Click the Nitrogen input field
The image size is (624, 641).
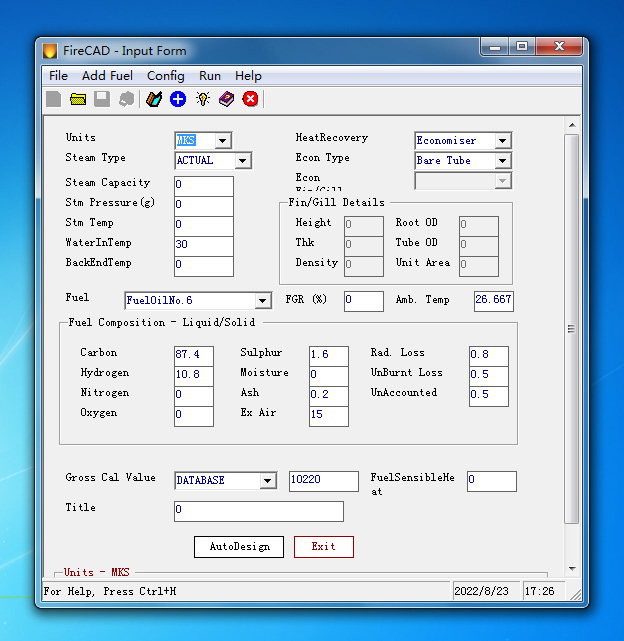[x=194, y=396]
